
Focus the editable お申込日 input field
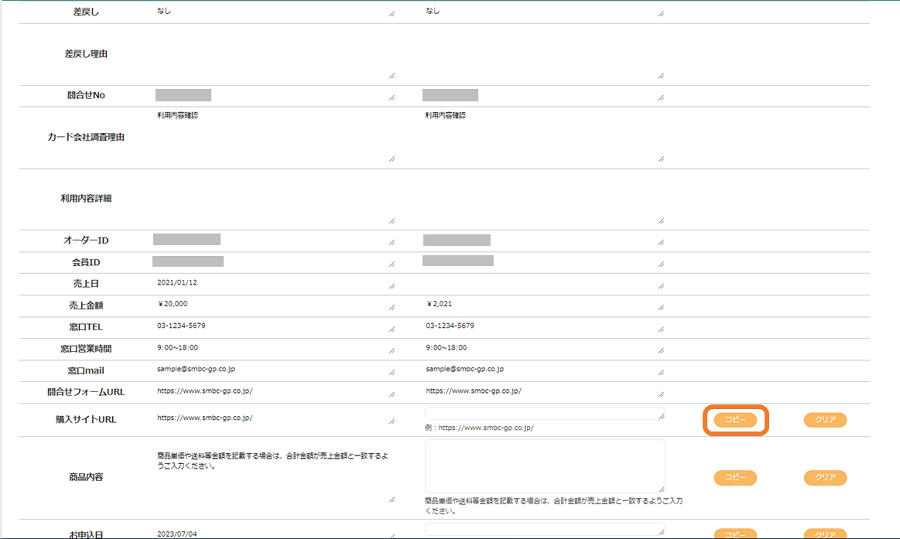545,529
